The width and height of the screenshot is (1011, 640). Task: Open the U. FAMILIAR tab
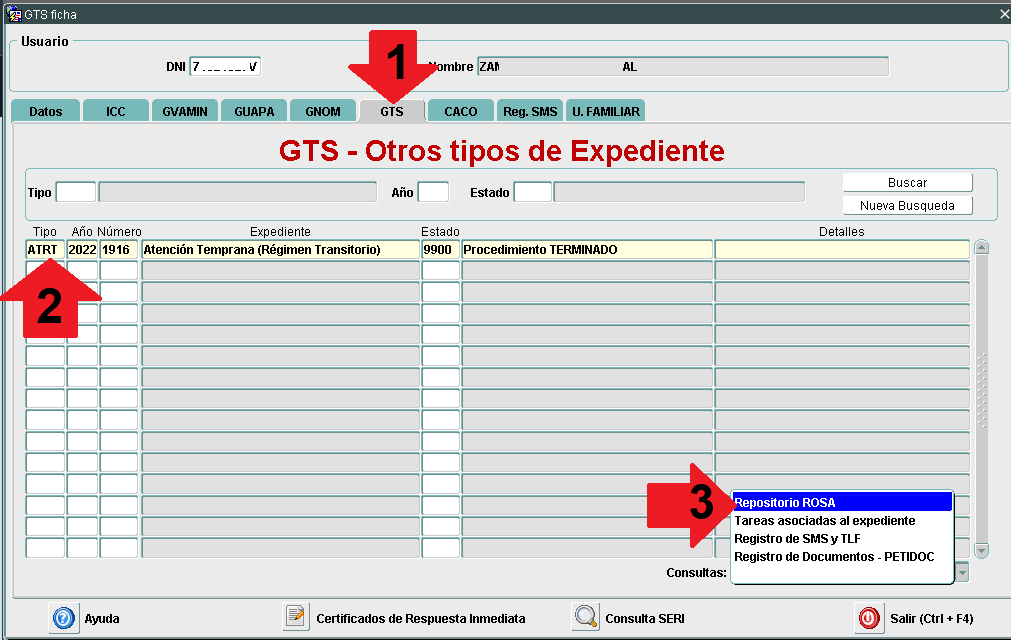pos(606,111)
